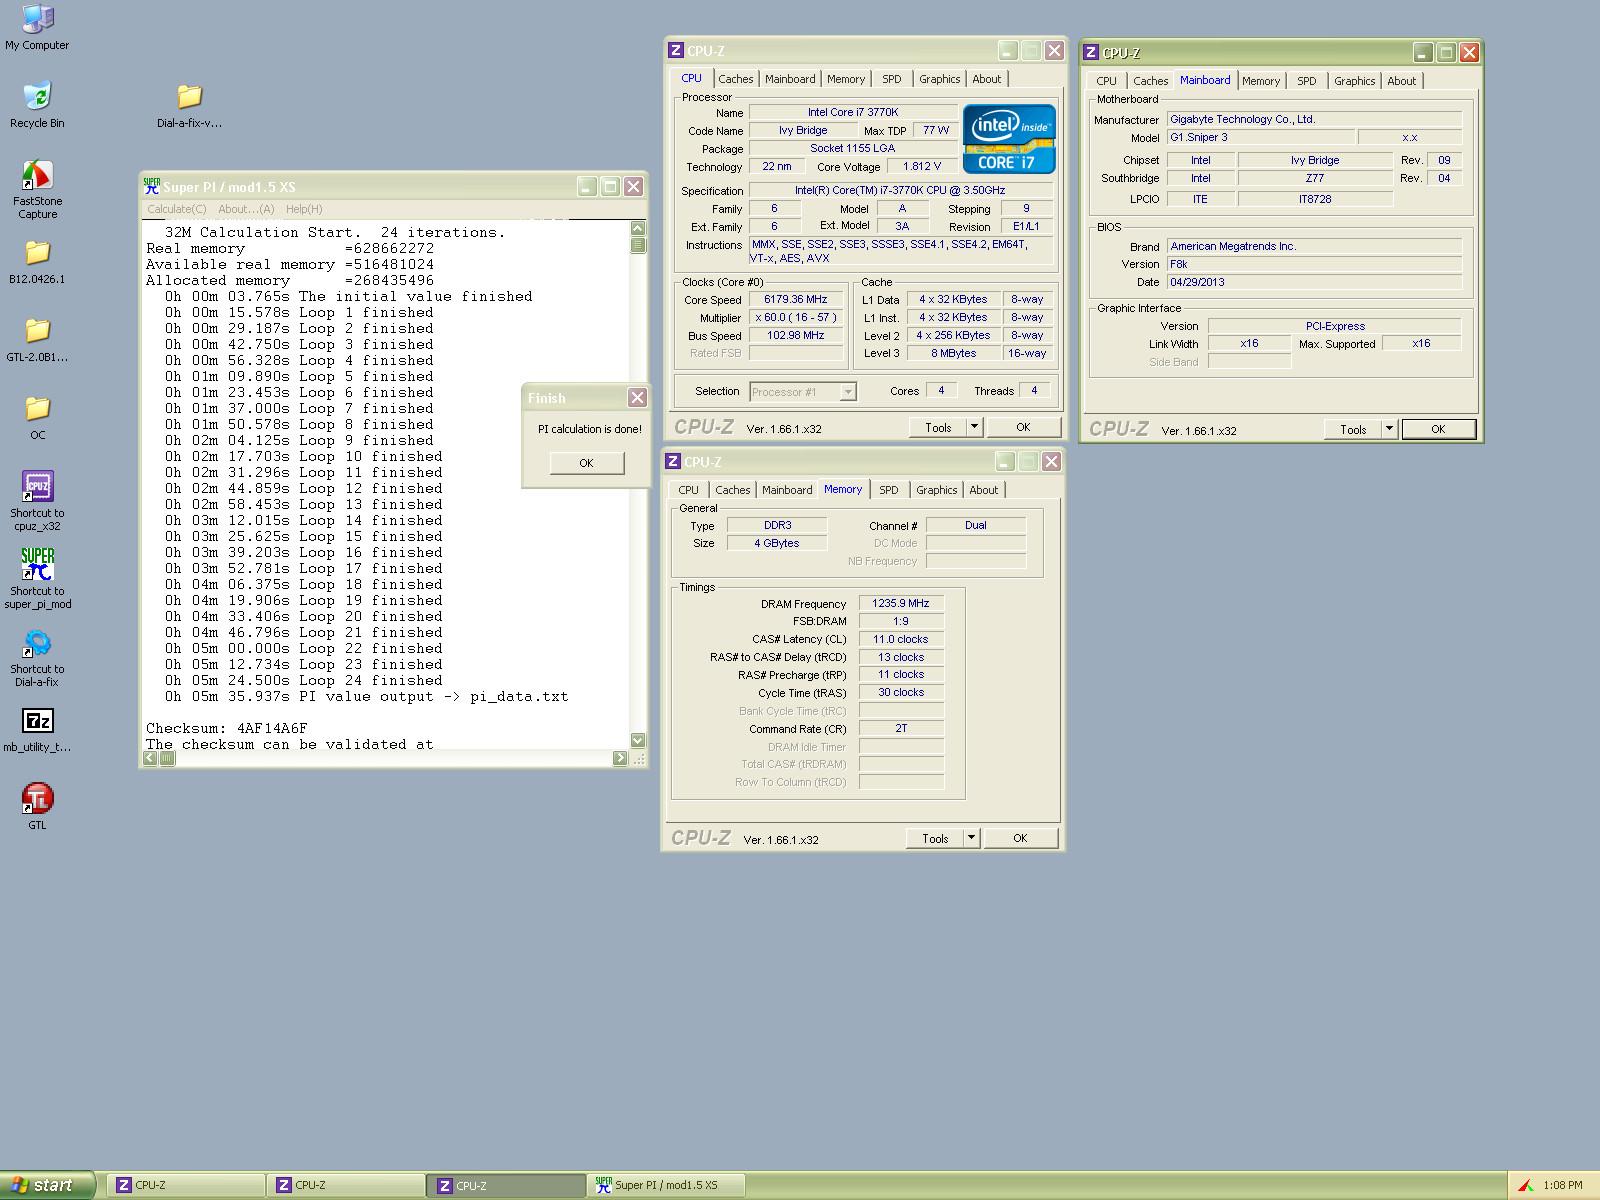Click BIOS Version F8k field
This screenshot has height=1200, width=1600.
[1315, 264]
